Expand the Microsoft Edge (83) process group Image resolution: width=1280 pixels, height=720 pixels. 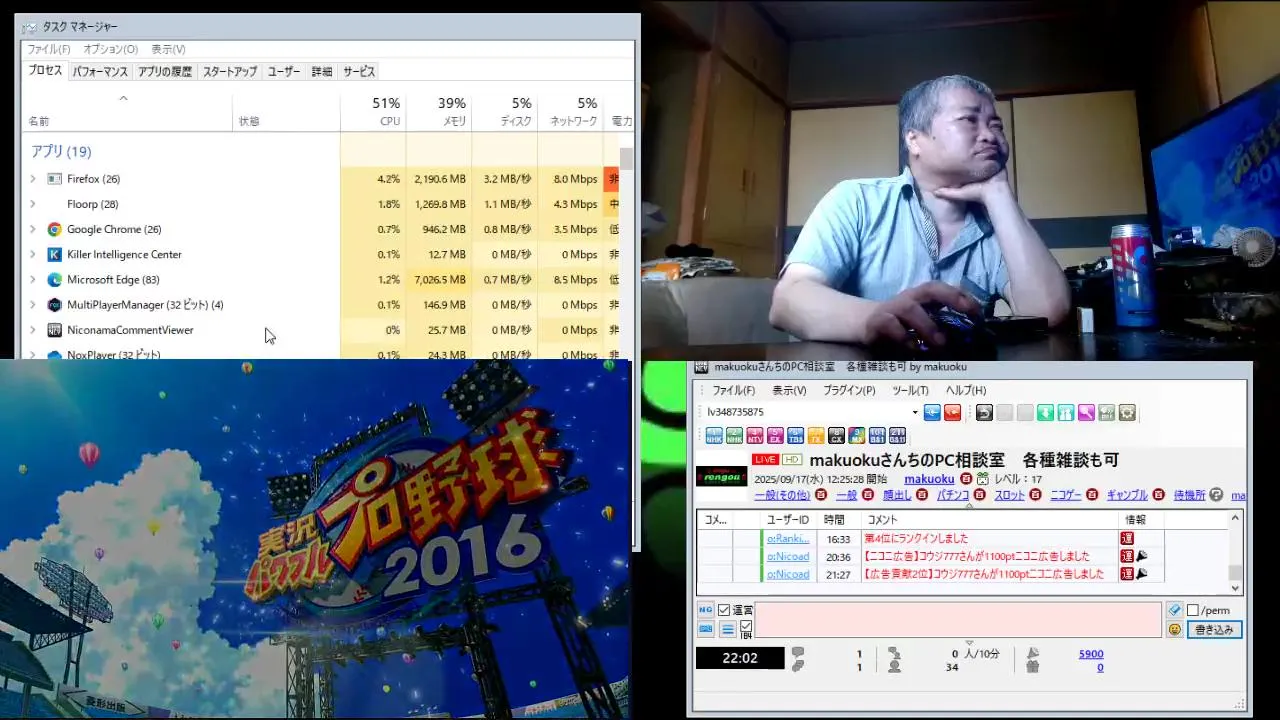point(32,279)
